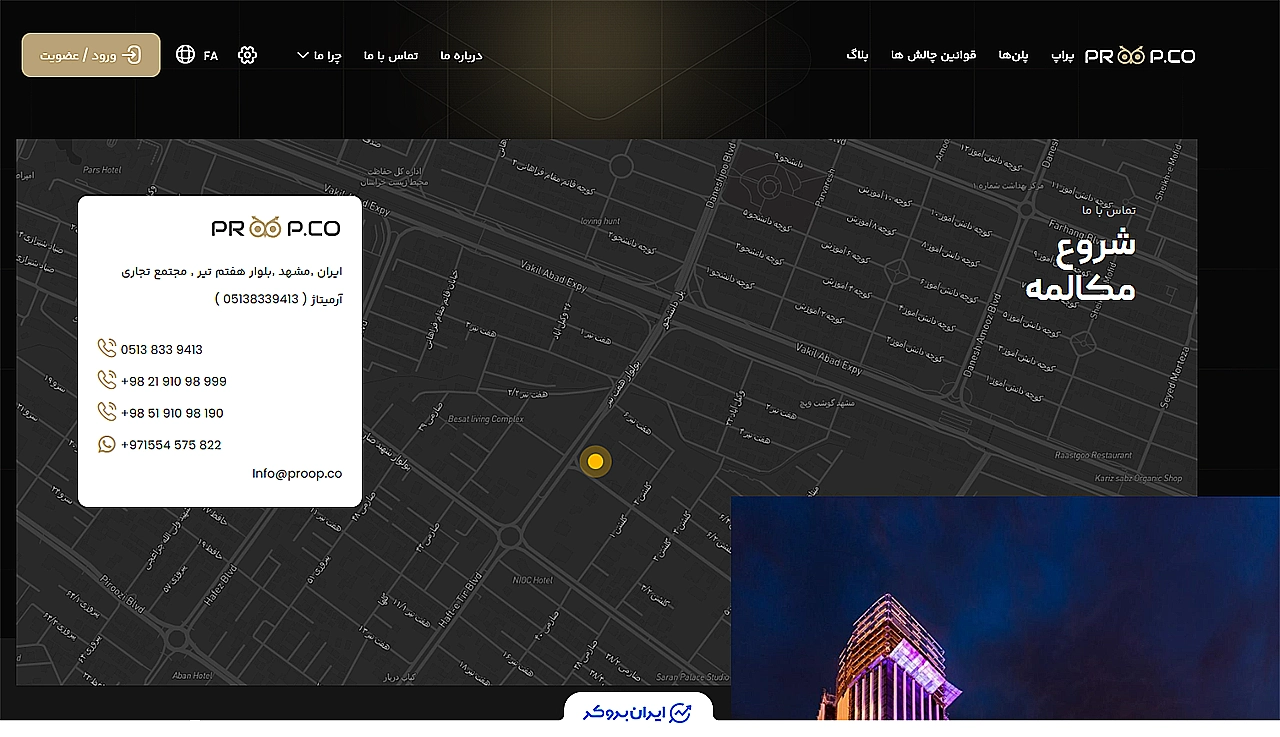Image resolution: width=1280 pixels, height=737 pixels.
Task: Click the yellow location marker on the map
Action: (x=595, y=461)
